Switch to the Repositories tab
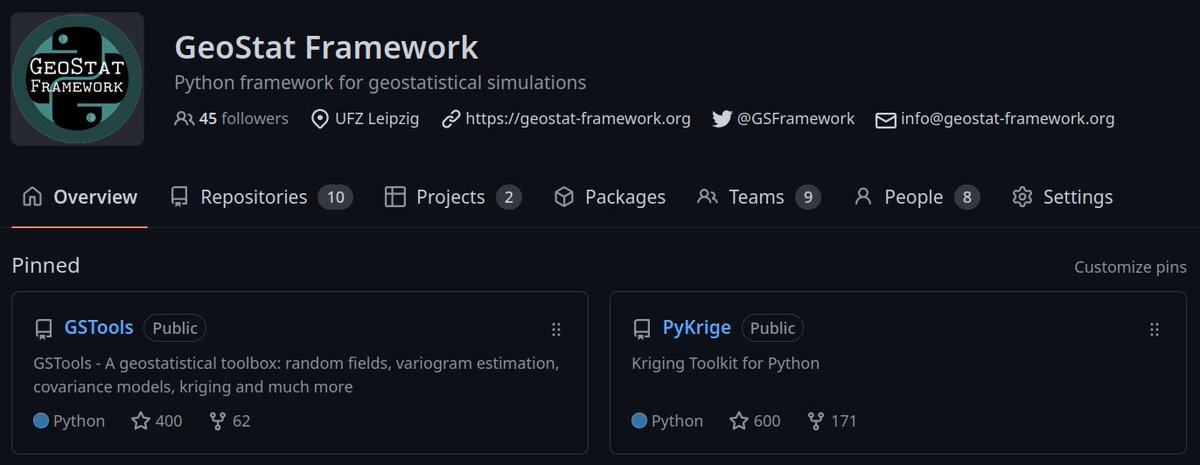 click(261, 197)
